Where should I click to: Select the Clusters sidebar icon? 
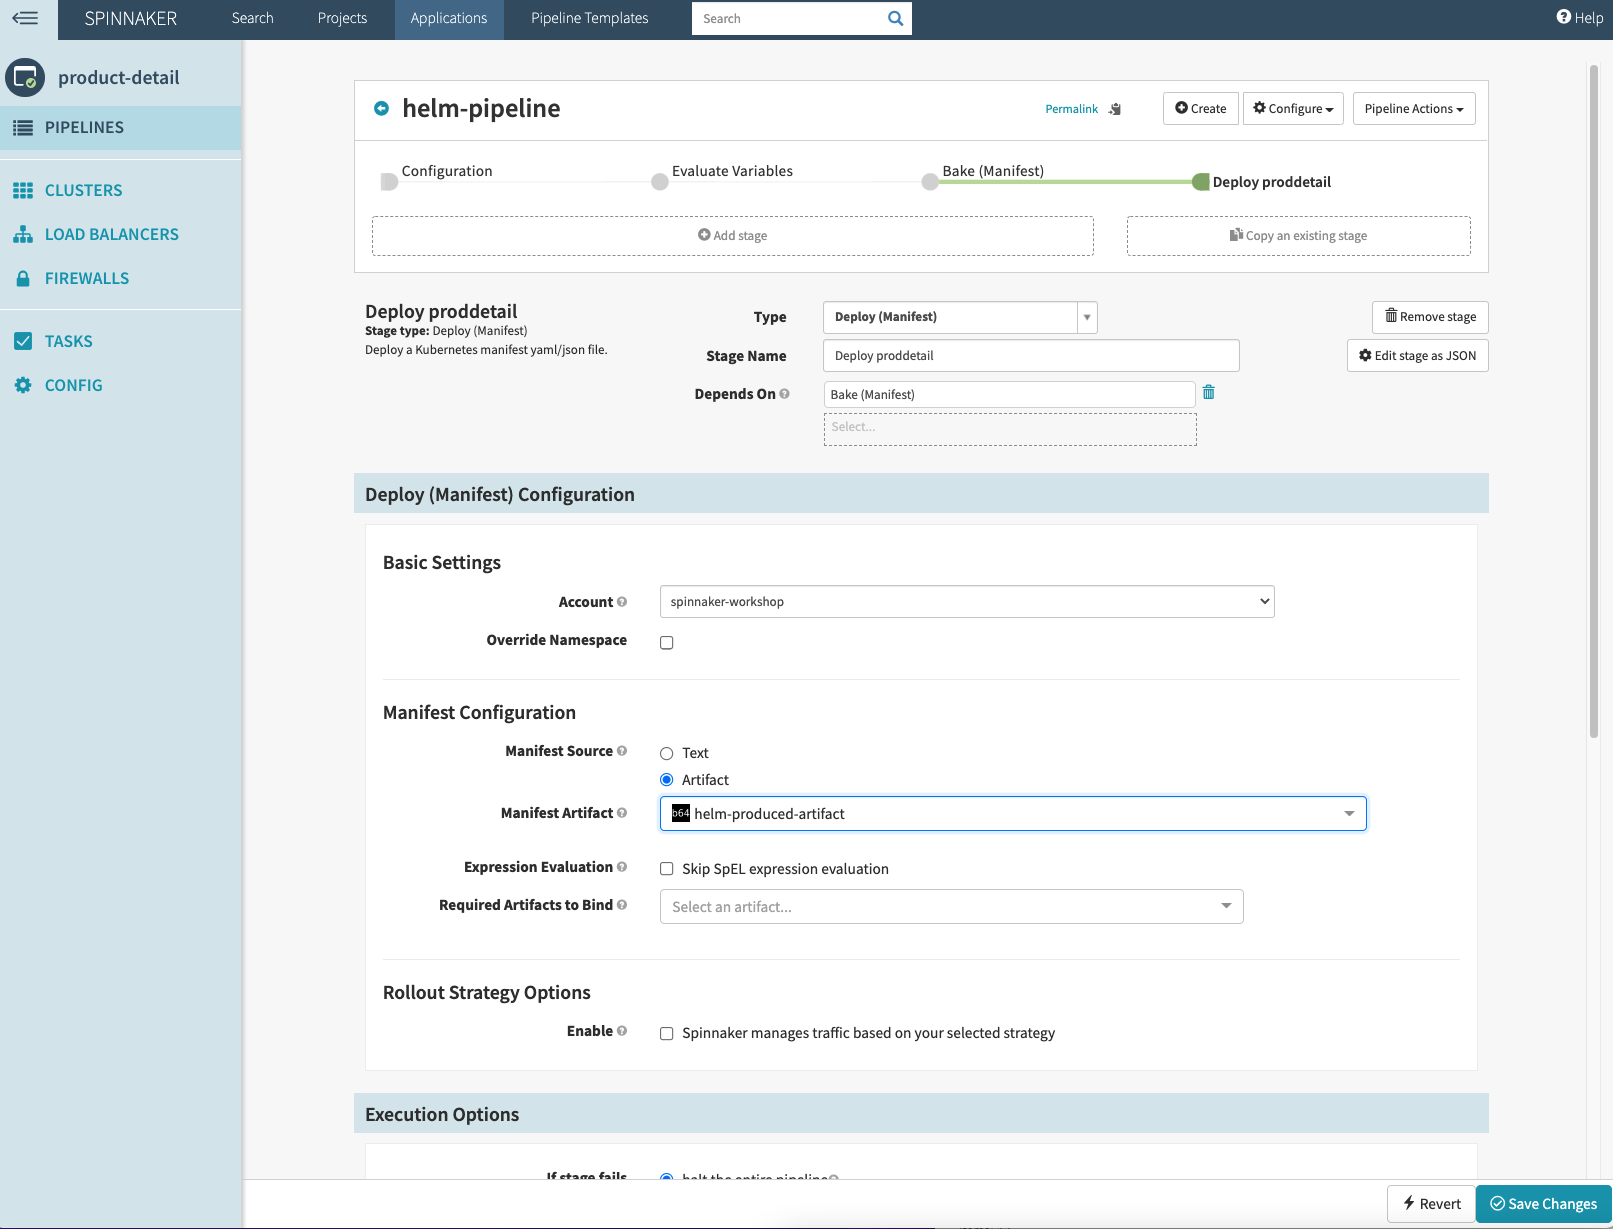click(24, 190)
